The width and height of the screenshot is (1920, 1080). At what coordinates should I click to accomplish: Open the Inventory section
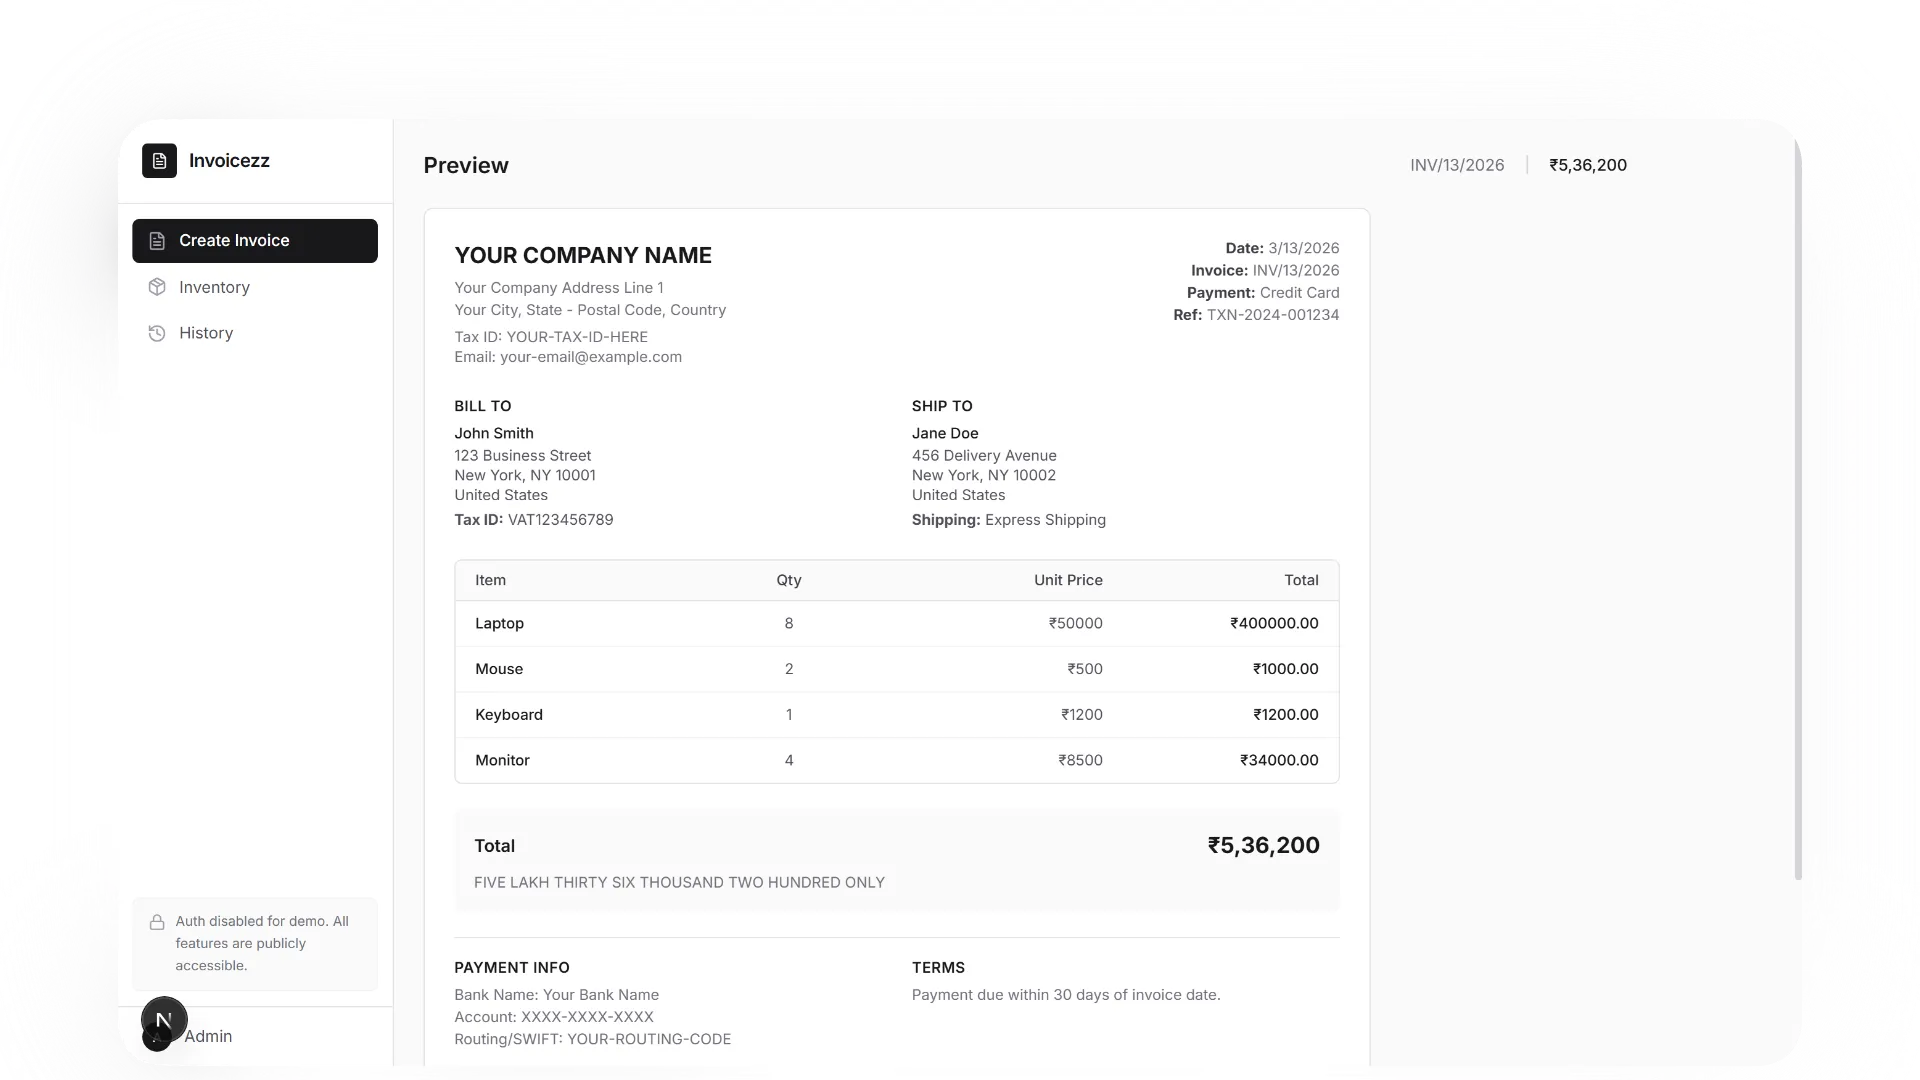click(214, 287)
